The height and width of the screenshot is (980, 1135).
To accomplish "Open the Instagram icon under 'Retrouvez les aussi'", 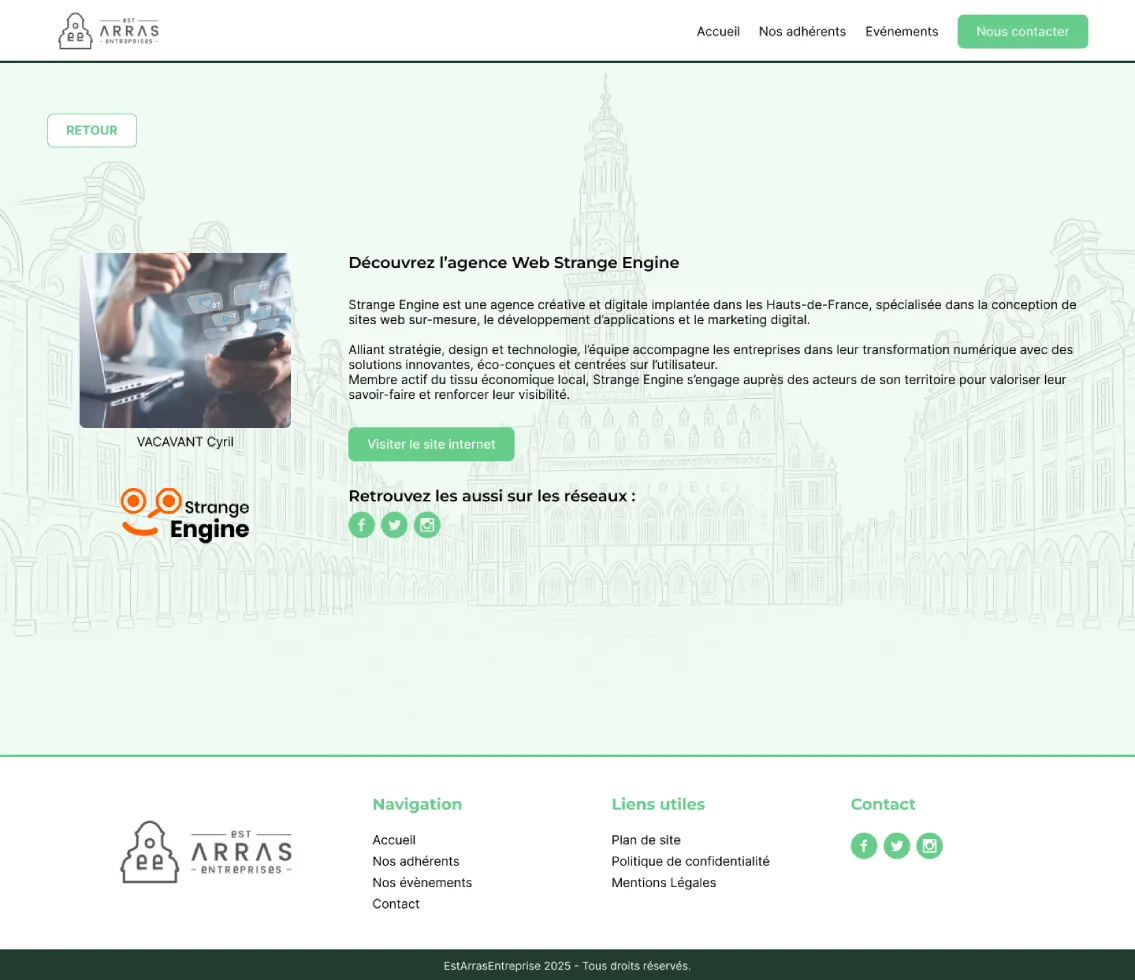I will [x=427, y=525].
